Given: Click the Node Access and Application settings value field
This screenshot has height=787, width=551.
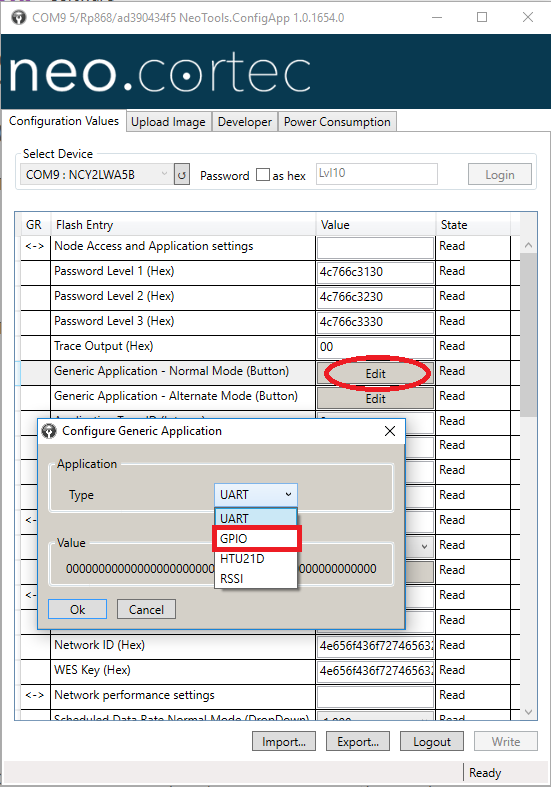Looking at the screenshot, I should [375, 247].
